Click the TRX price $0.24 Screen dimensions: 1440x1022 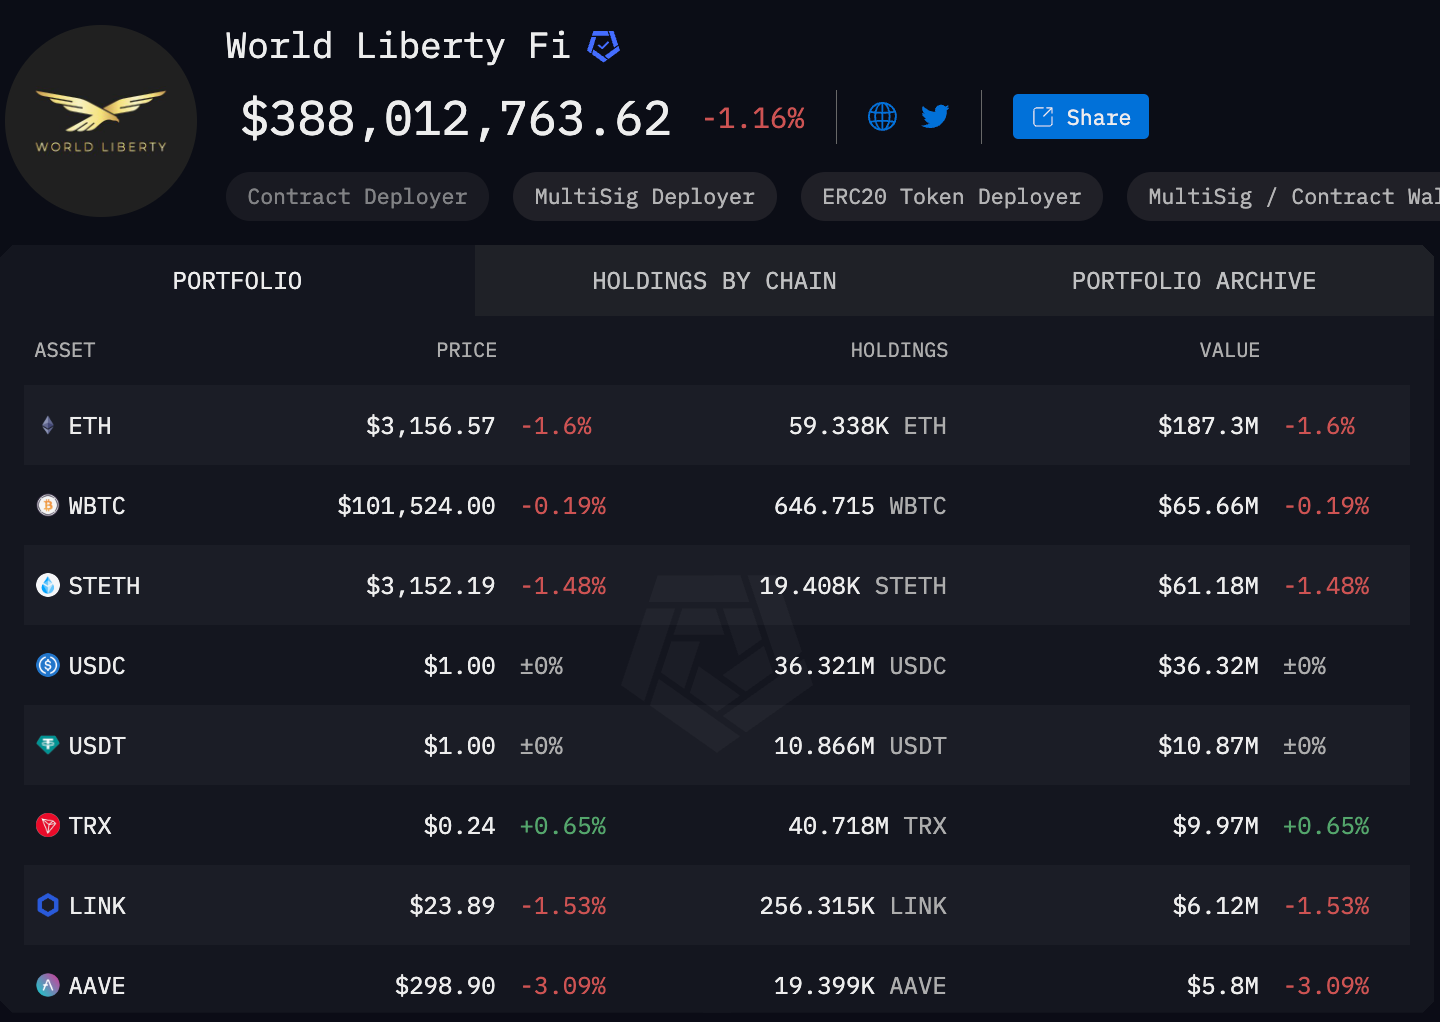[x=459, y=826]
